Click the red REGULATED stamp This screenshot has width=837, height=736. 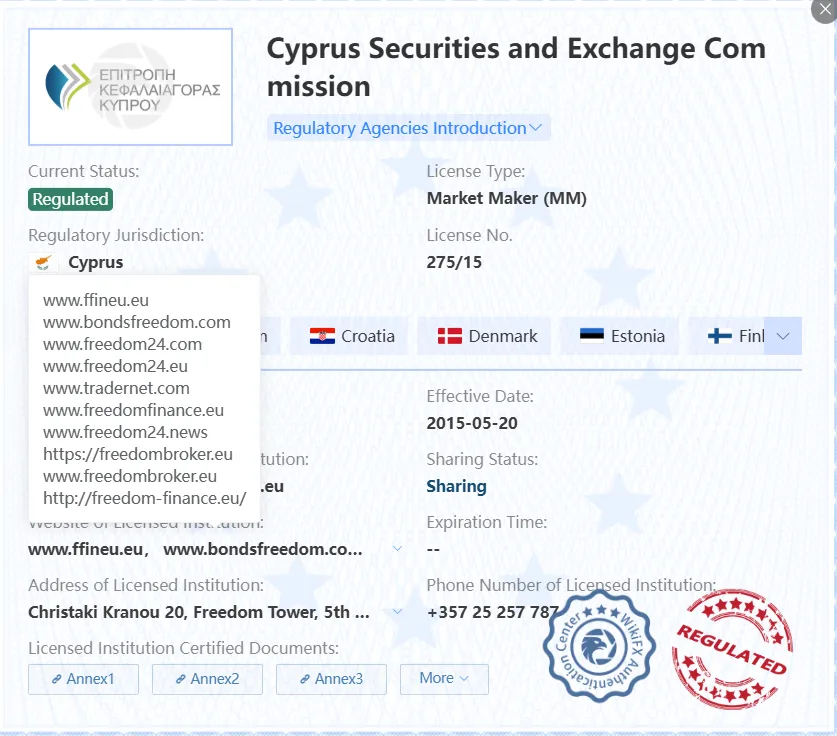click(x=732, y=650)
